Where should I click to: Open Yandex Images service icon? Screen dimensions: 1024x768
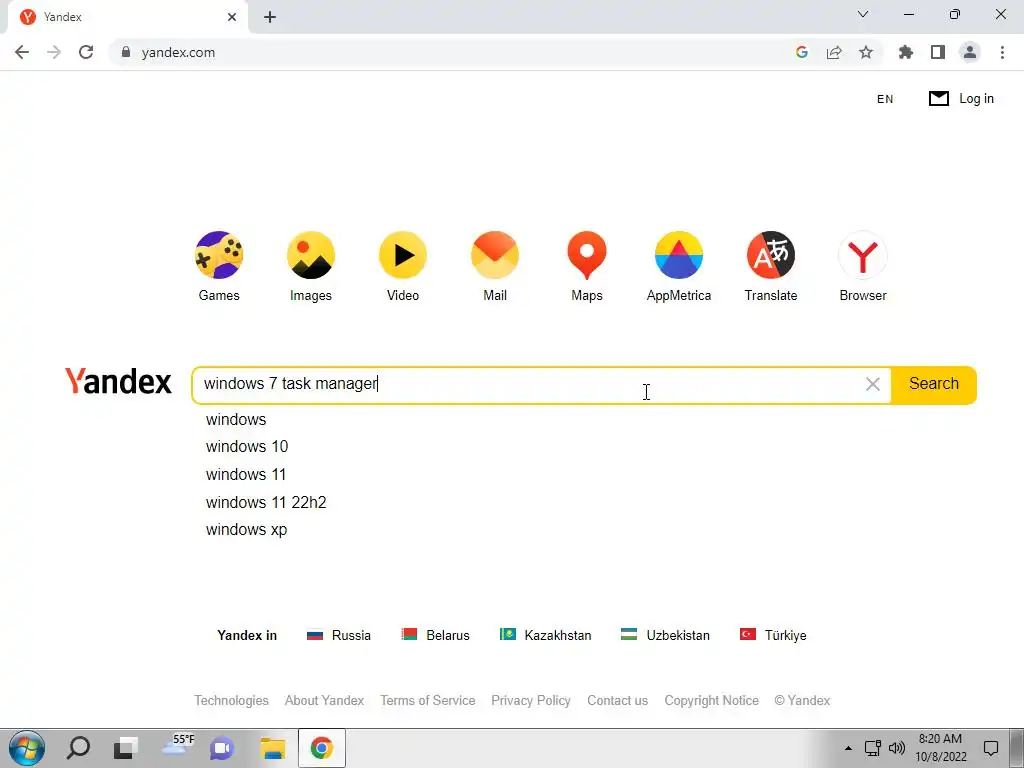pyautogui.click(x=311, y=255)
